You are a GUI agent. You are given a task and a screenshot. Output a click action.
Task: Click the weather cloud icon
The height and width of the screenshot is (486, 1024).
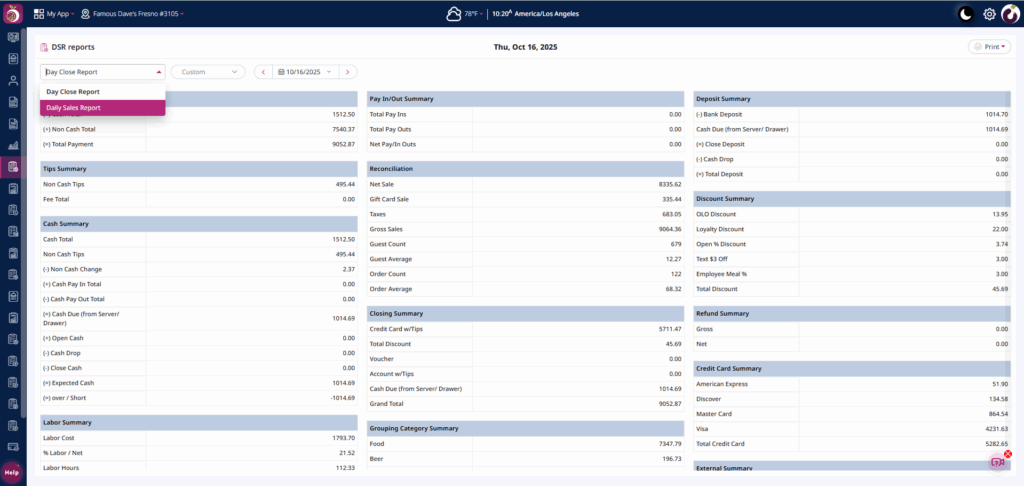tap(455, 14)
